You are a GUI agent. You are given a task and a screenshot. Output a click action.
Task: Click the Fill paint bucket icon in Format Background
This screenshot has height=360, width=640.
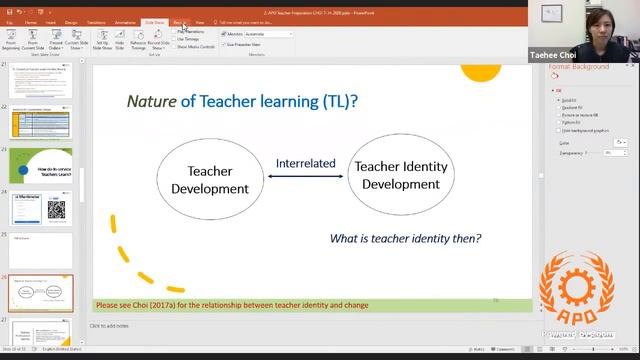pos(554,76)
